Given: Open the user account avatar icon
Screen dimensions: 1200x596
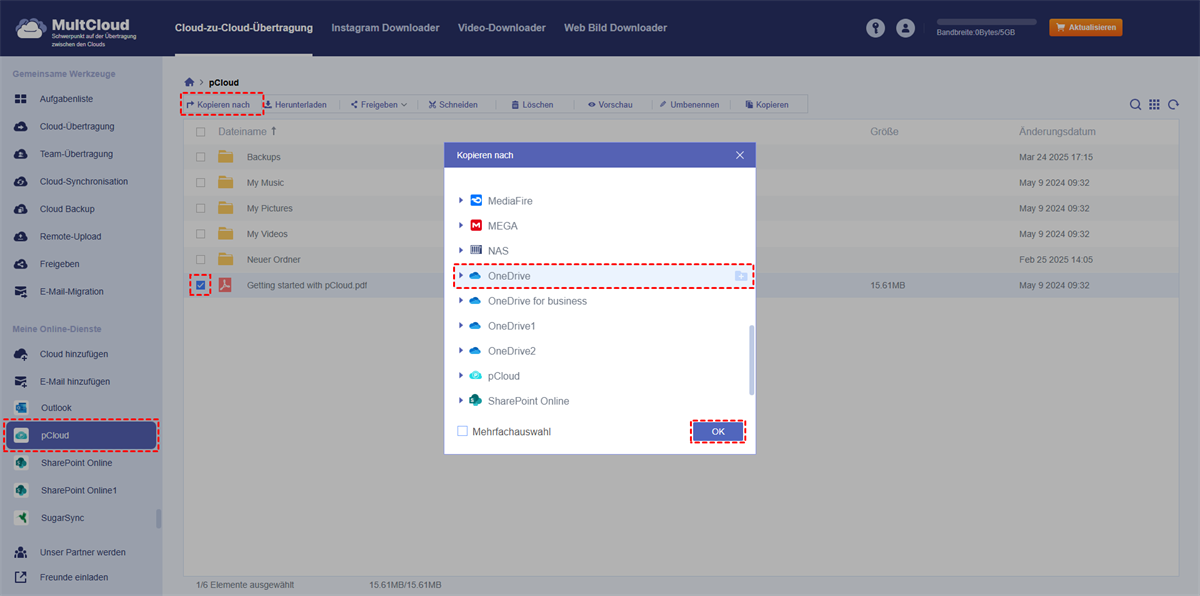Looking at the screenshot, I should click(905, 29).
